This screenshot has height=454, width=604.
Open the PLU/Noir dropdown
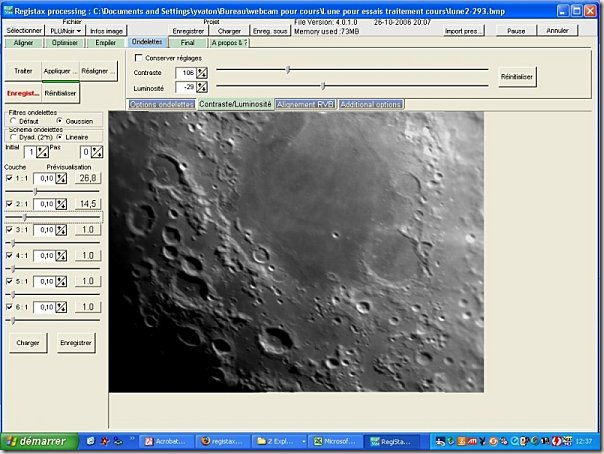click(65, 31)
